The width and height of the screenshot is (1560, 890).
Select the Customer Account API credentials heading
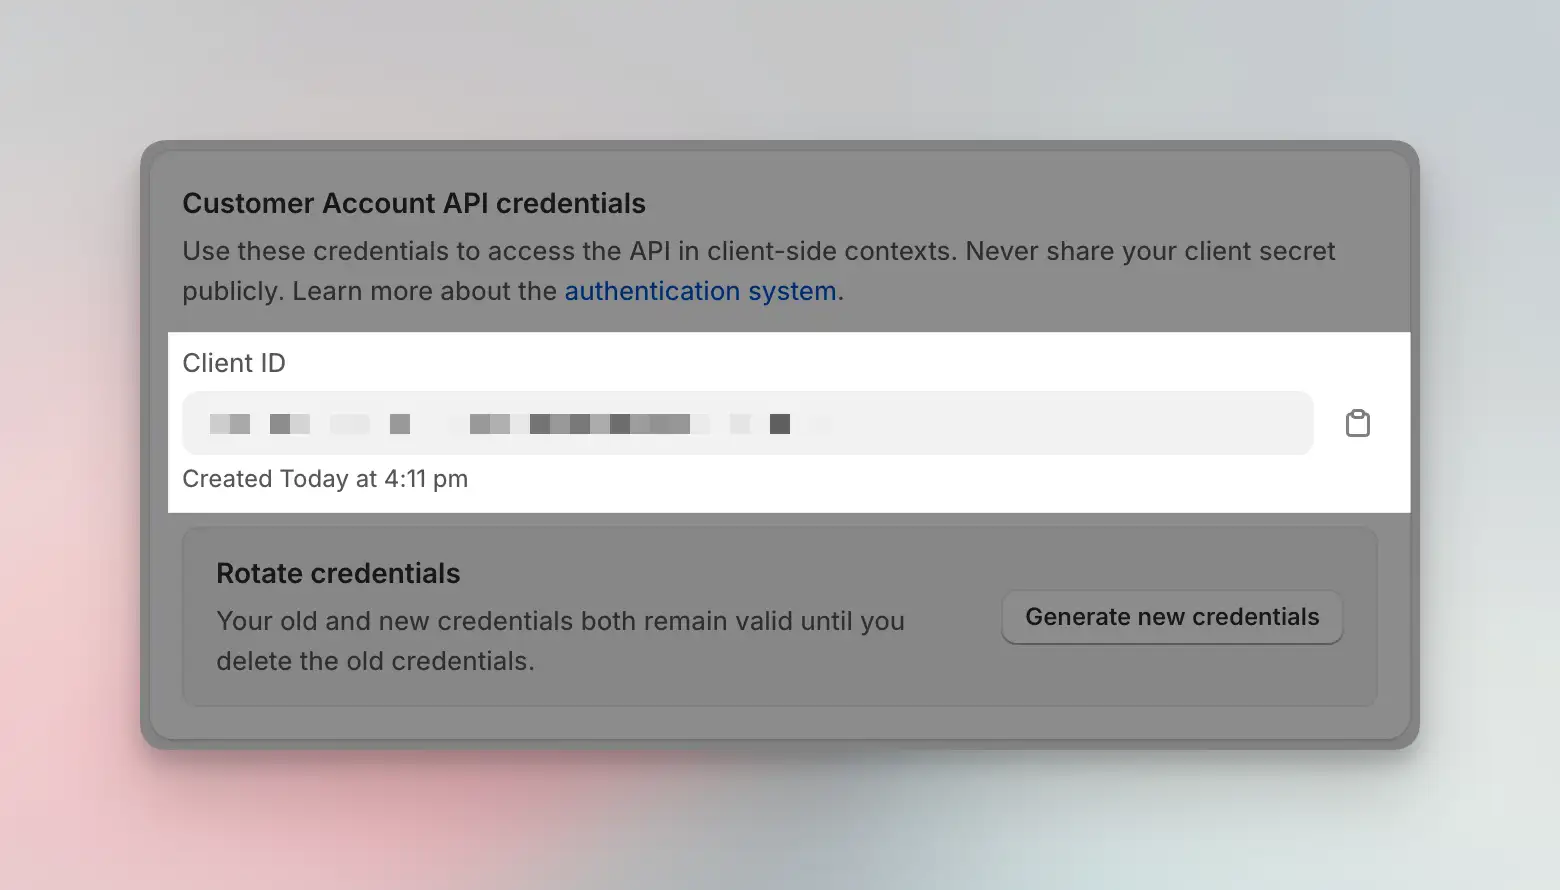(413, 203)
